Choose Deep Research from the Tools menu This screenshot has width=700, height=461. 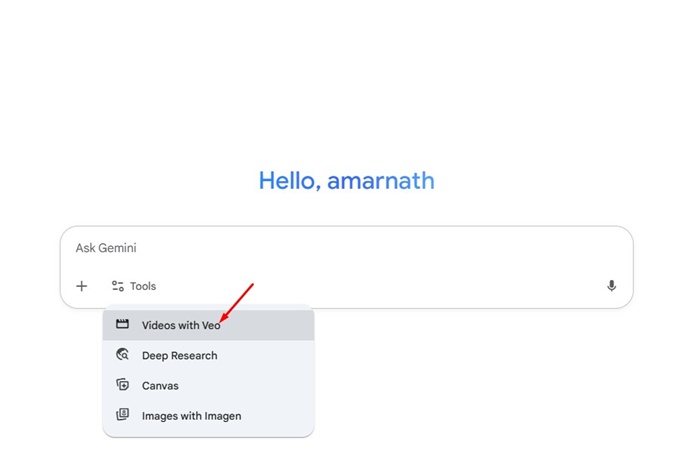[x=179, y=355]
